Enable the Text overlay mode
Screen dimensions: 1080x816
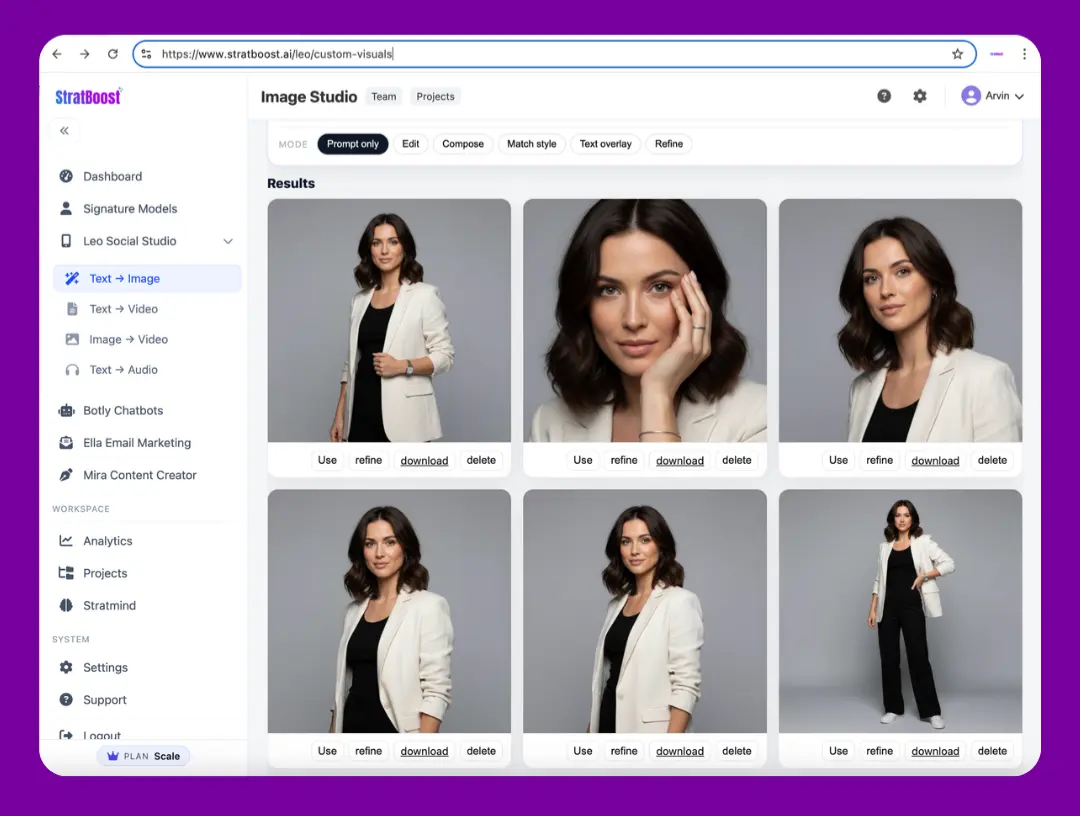(x=605, y=143)
